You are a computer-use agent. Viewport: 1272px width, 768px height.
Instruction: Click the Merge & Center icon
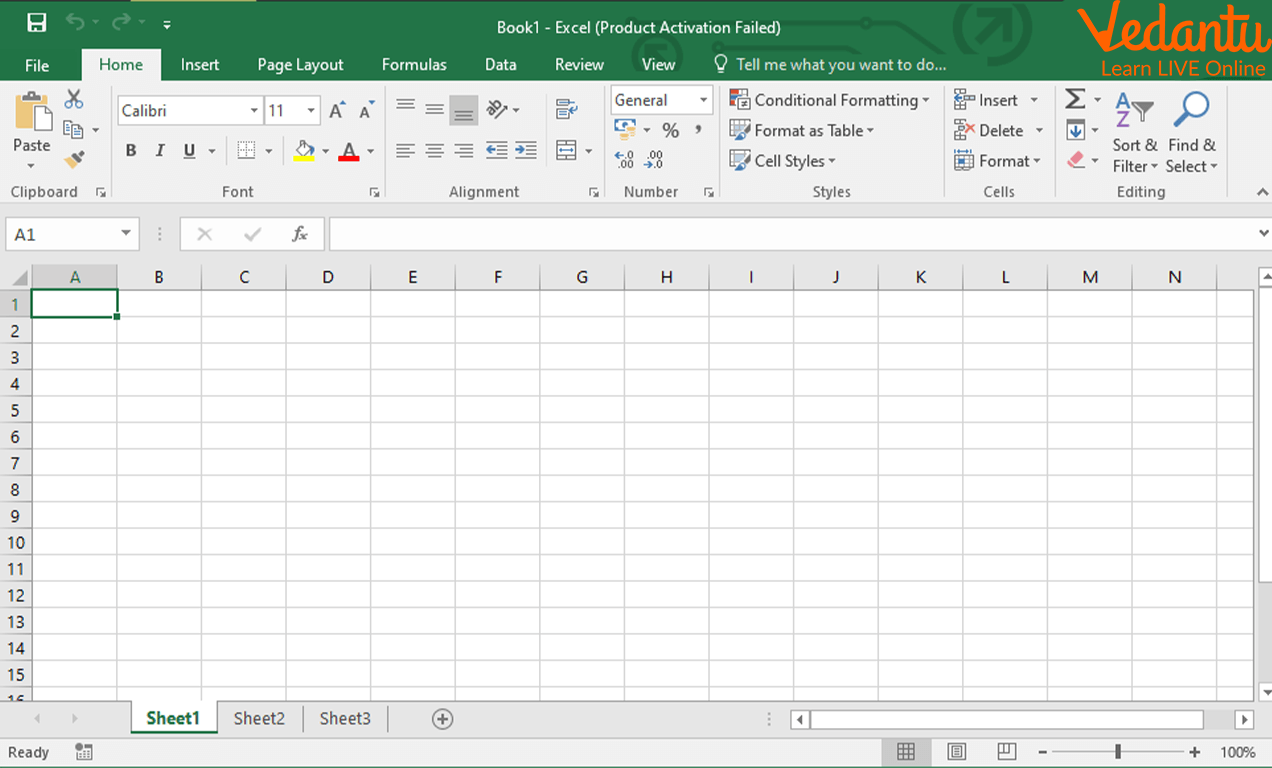coord(567,151)
